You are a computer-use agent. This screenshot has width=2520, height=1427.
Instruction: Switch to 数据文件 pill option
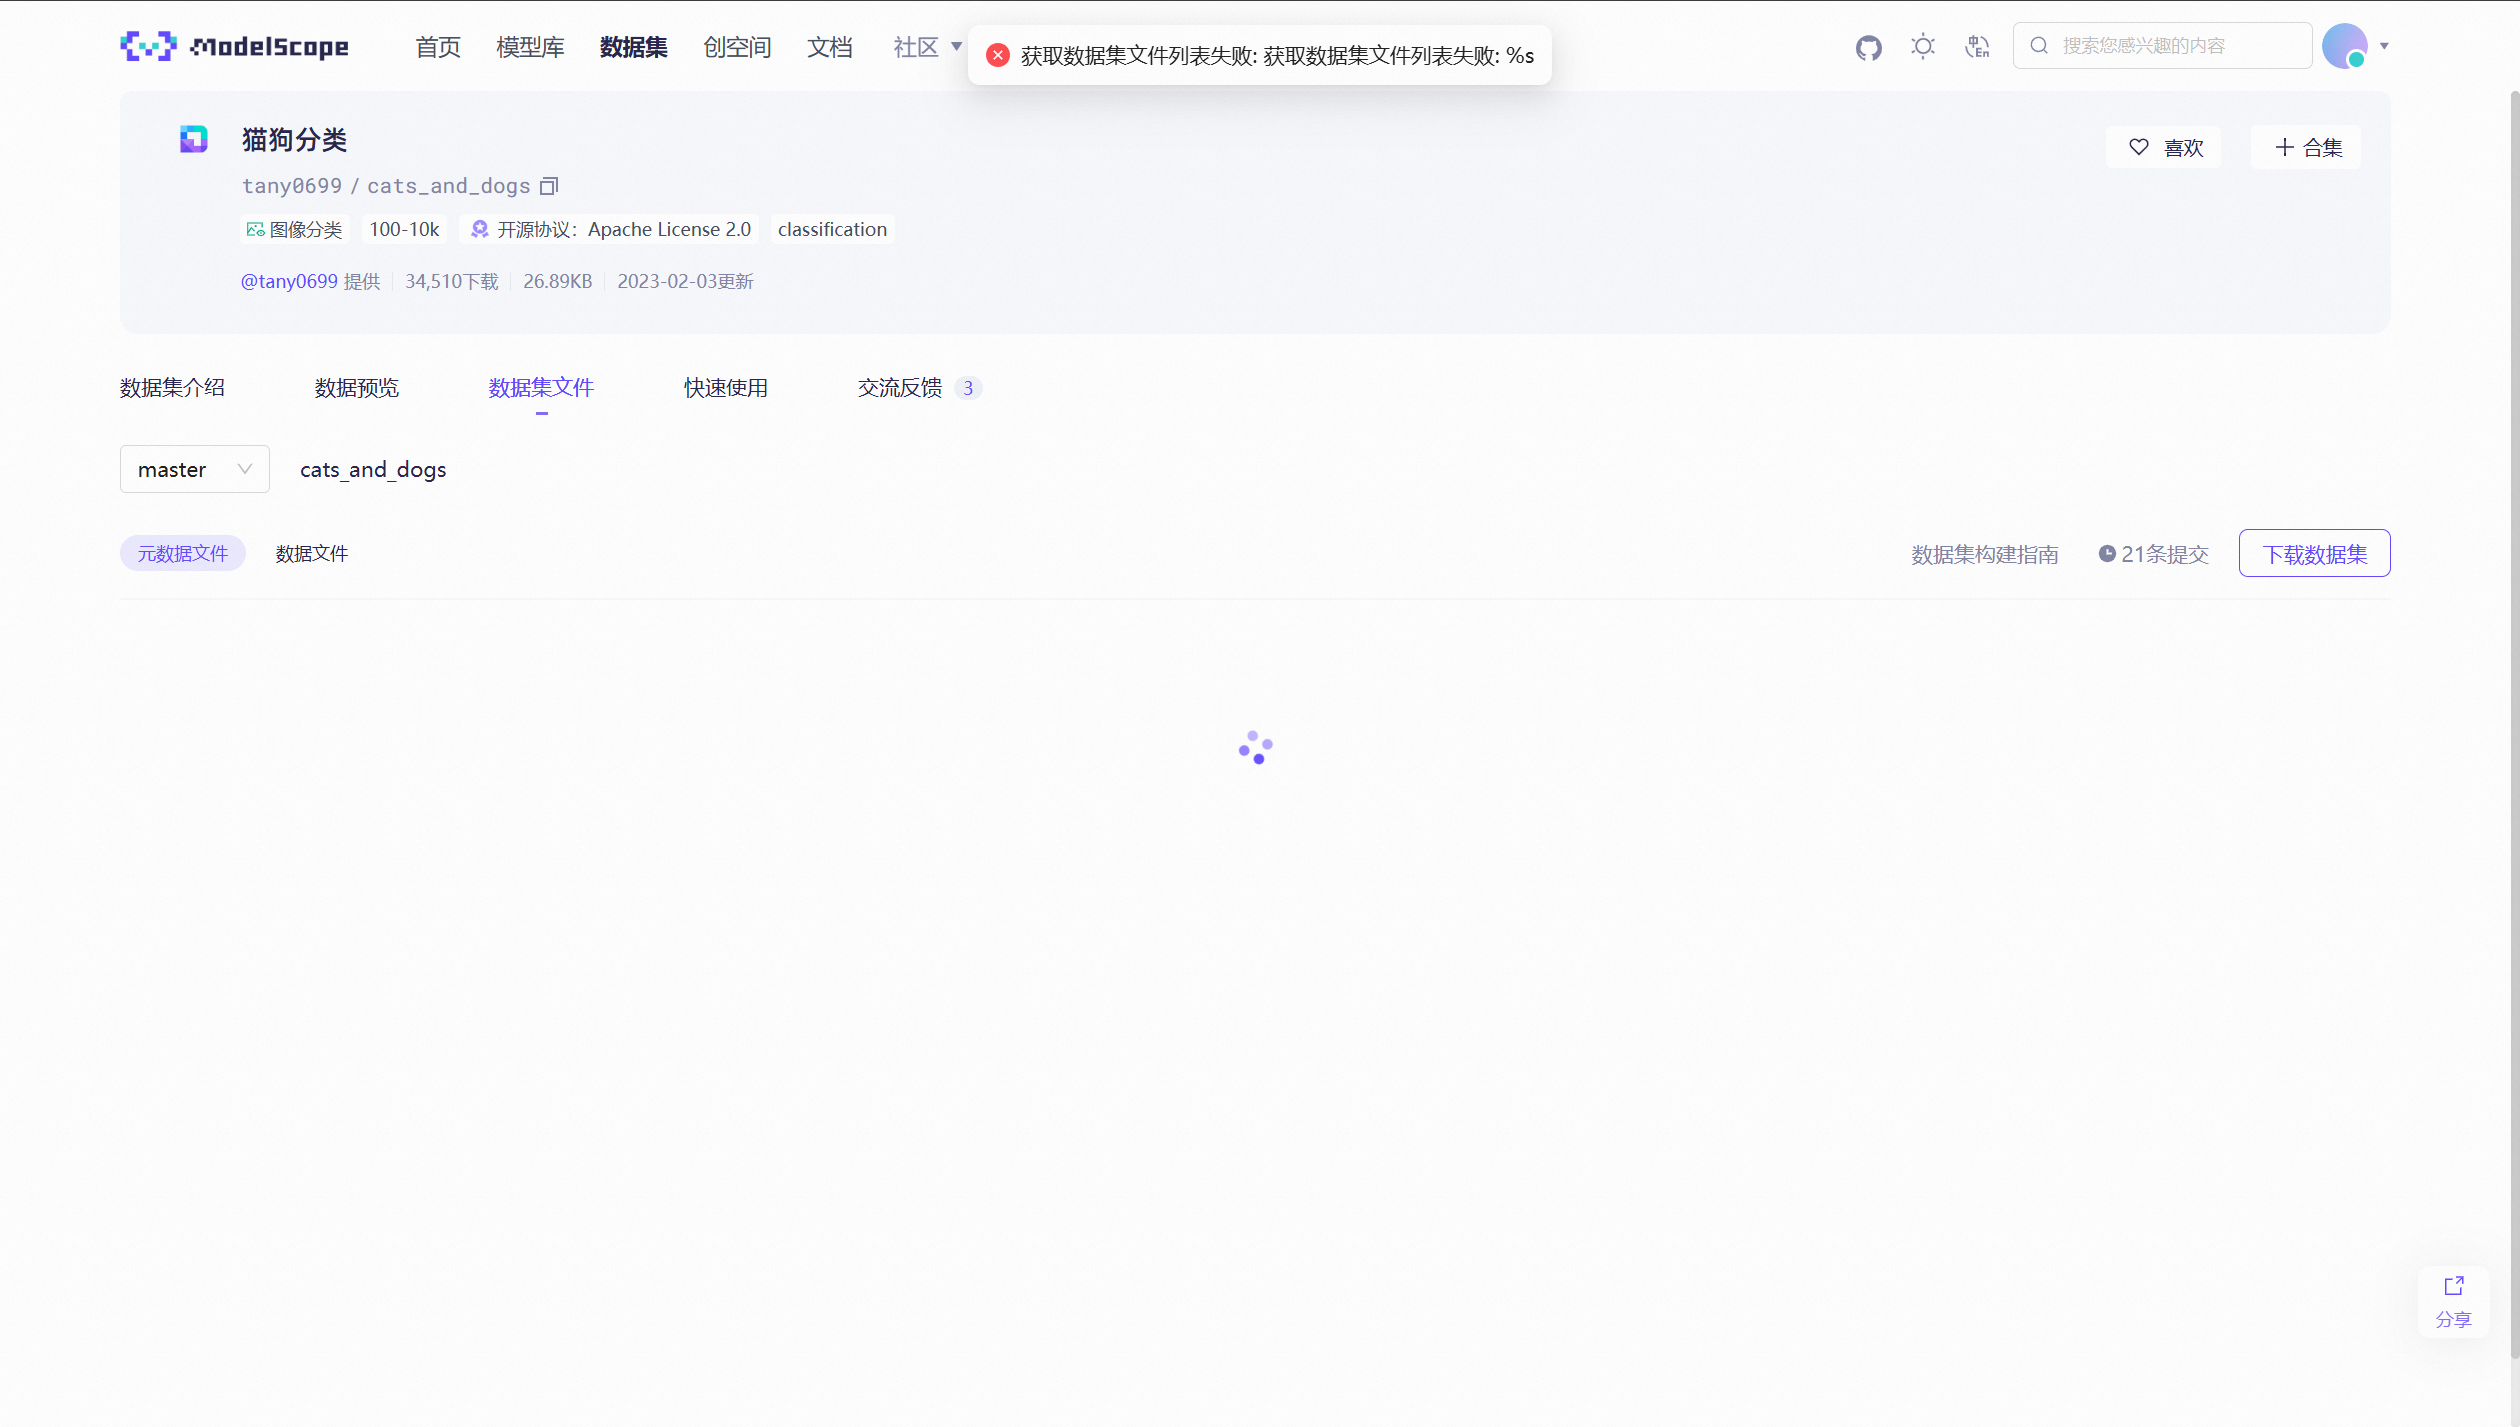point(311,554)
